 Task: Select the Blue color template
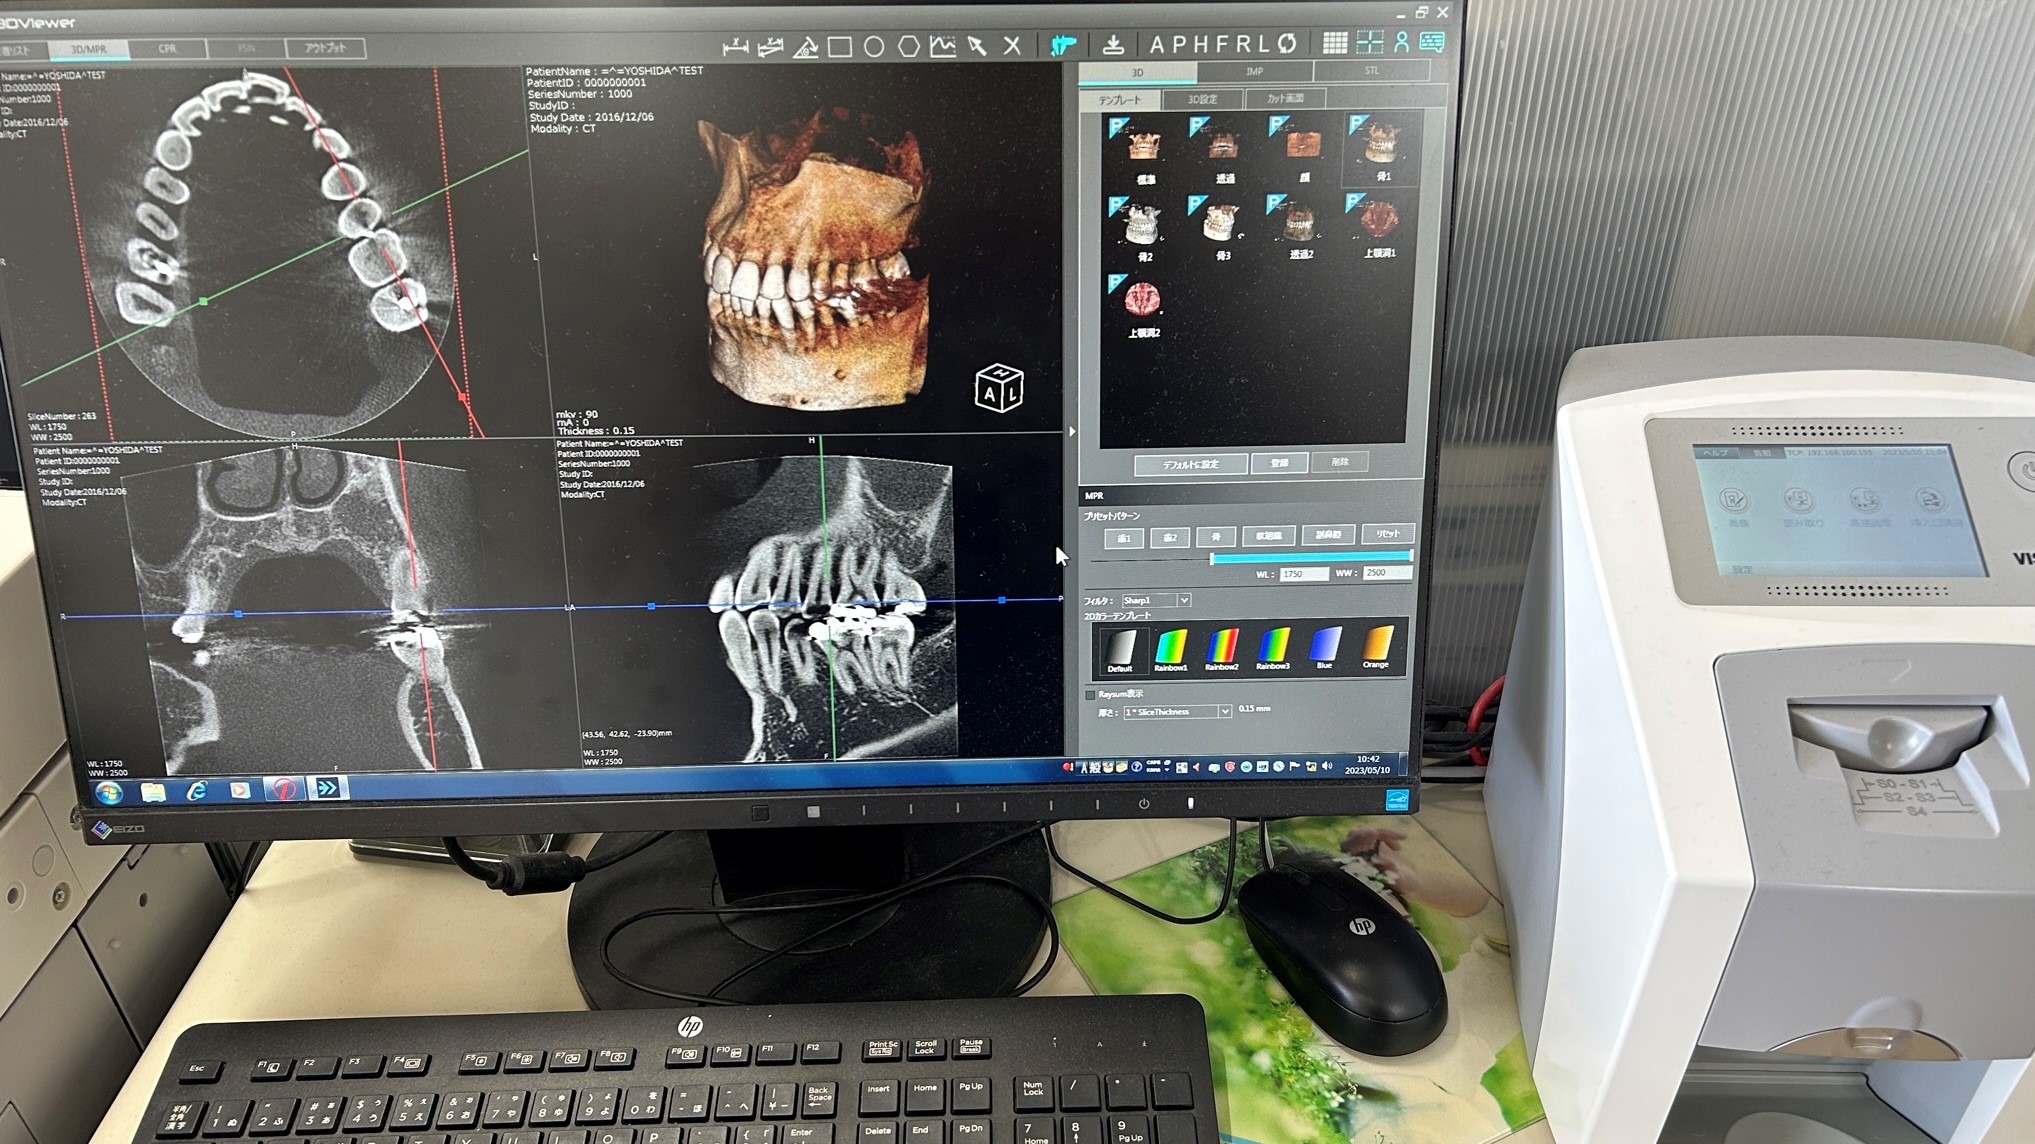(1324, 646)
